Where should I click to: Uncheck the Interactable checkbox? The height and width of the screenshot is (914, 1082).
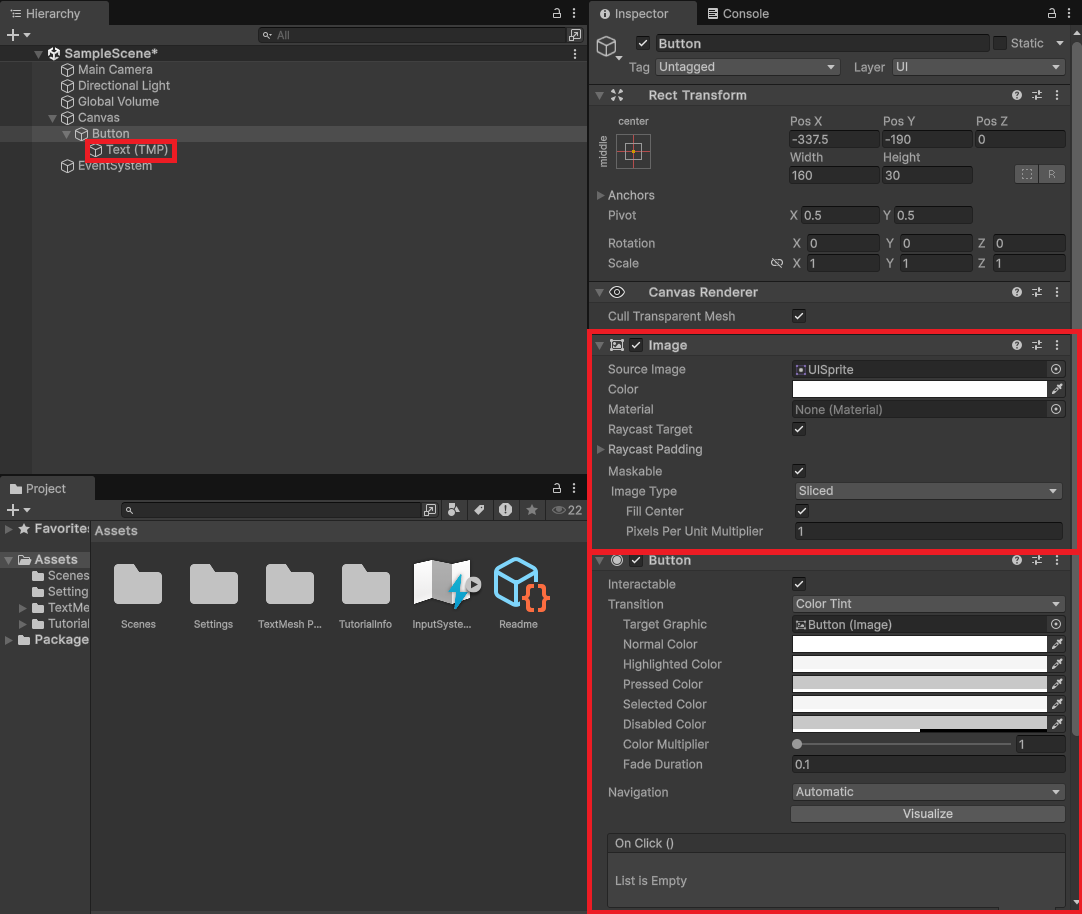[x=799, y=584]
